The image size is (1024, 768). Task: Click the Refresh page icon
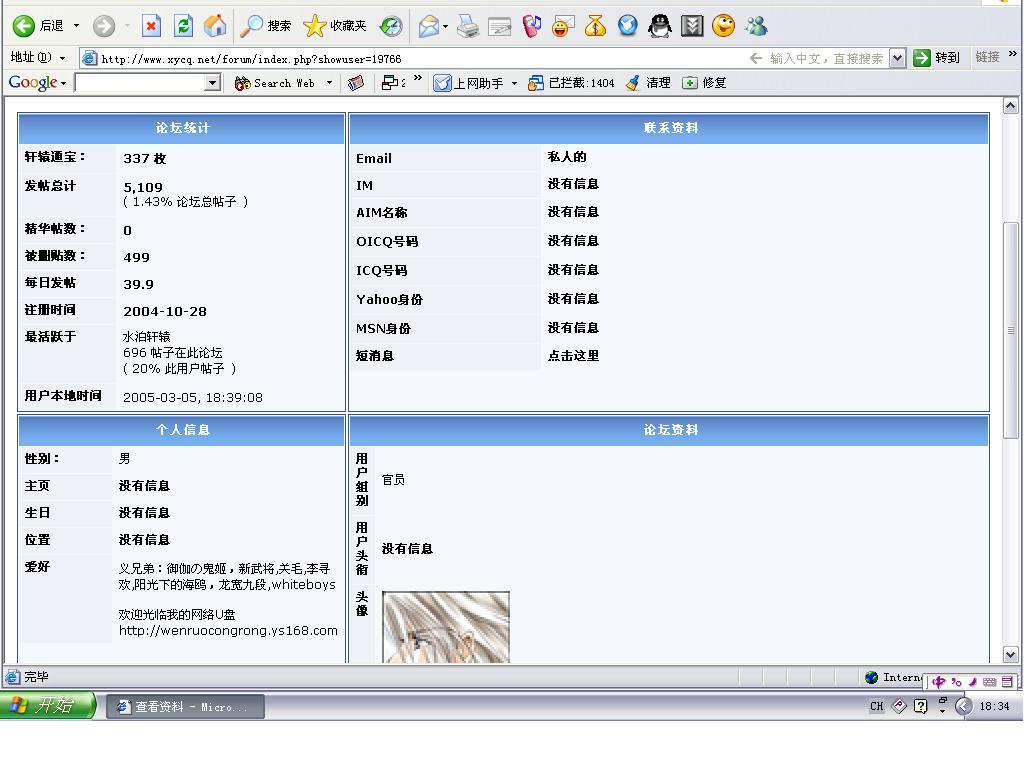tap(183, 26)
